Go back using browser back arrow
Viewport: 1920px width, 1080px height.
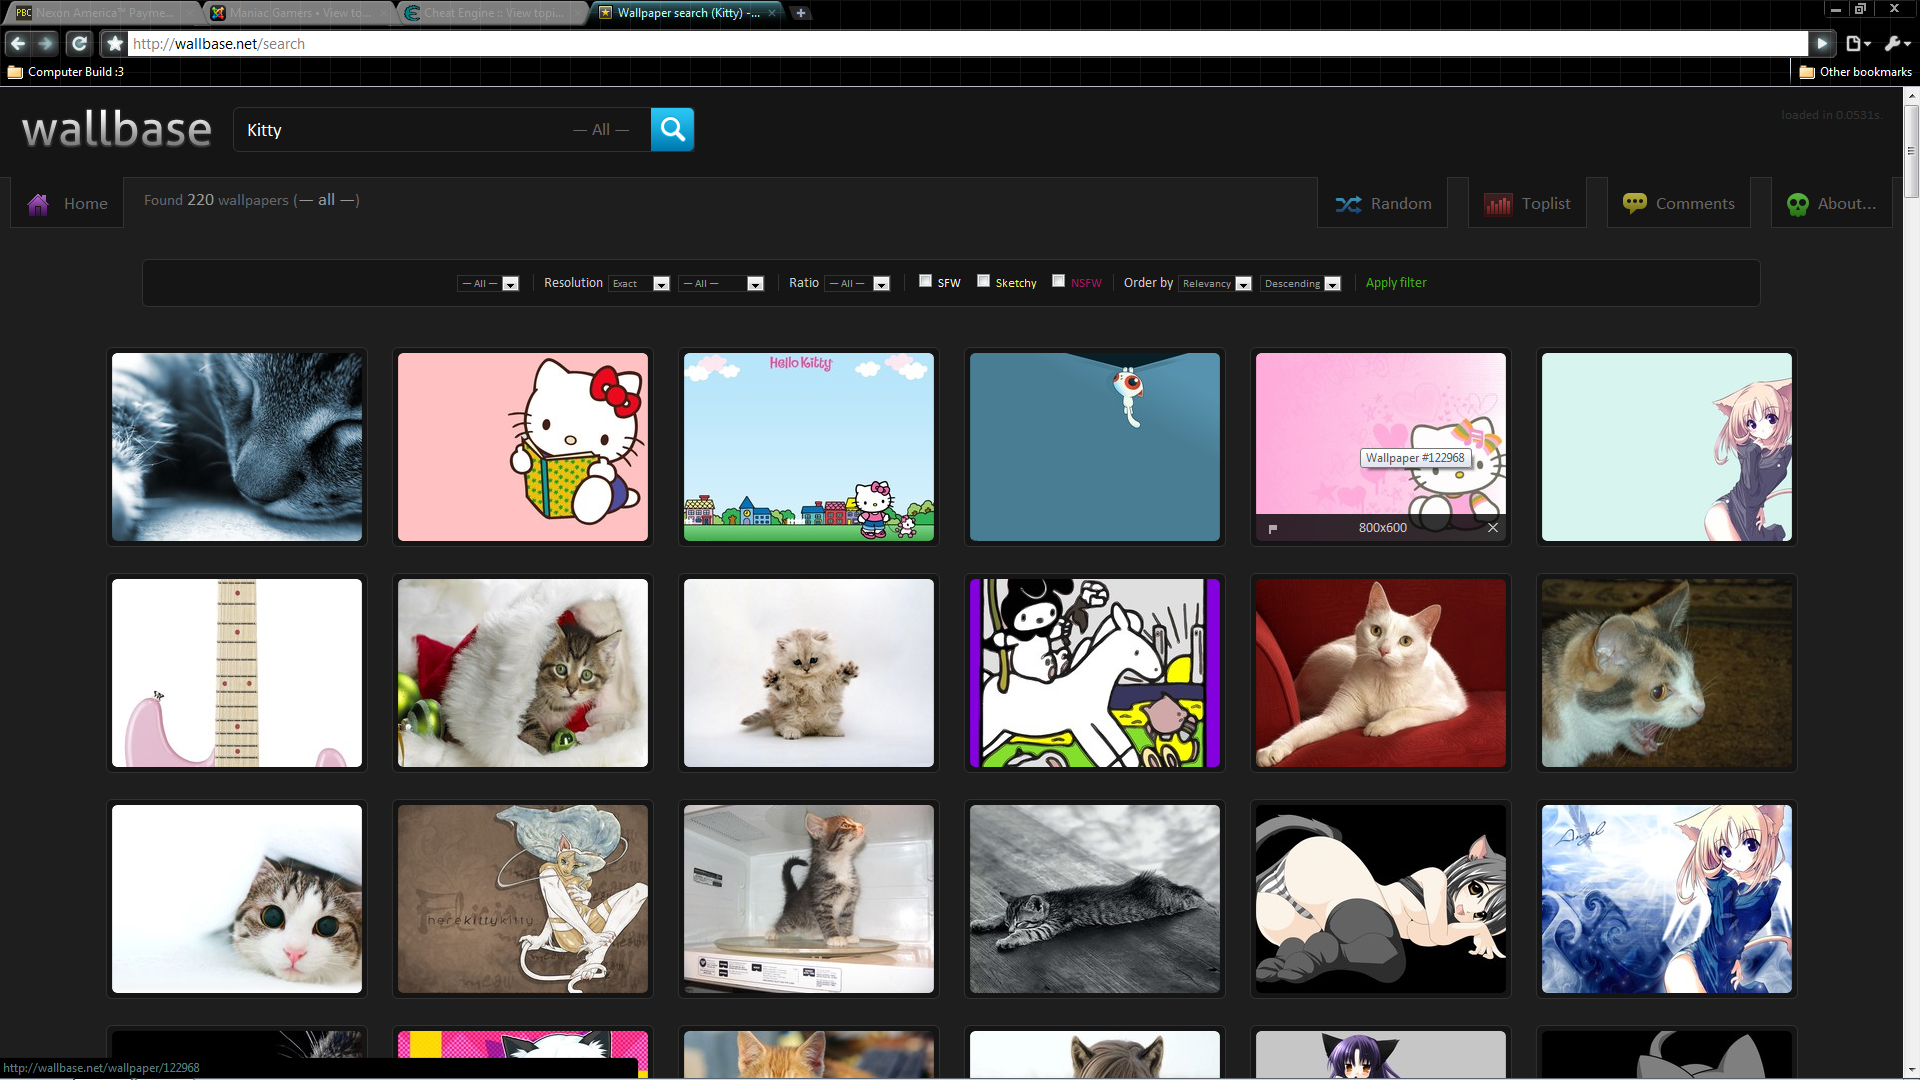[x=18, y=43]
